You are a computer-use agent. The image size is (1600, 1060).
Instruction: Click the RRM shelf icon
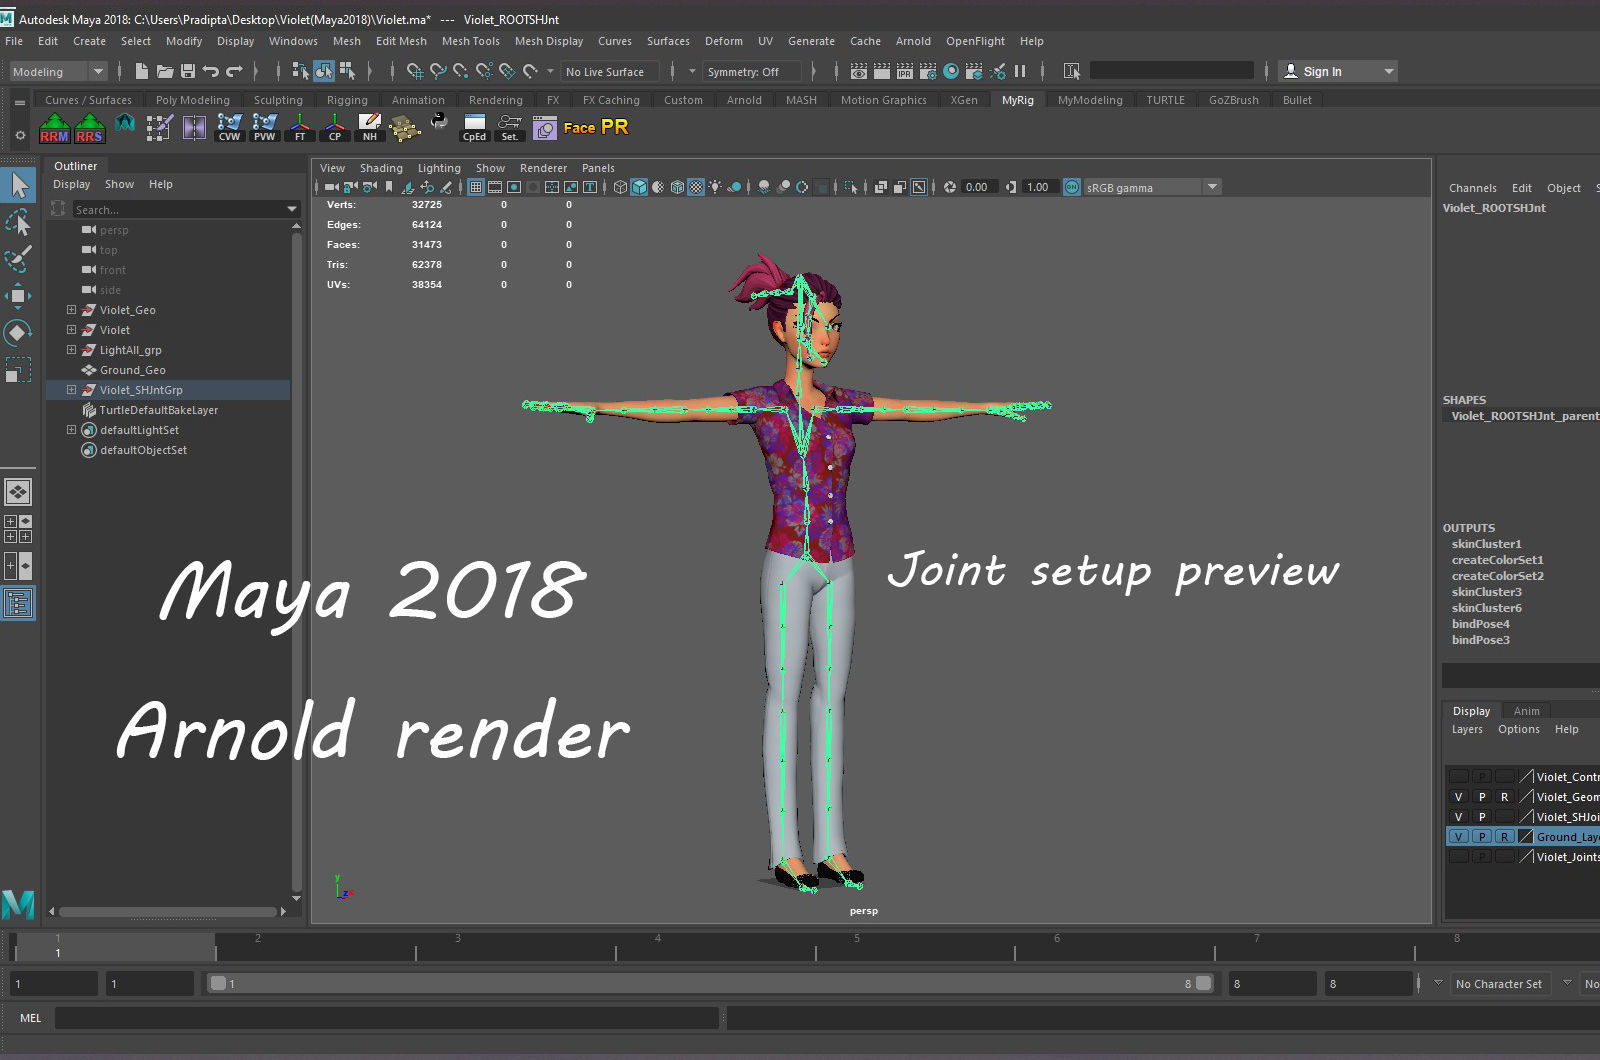[54, 128]
